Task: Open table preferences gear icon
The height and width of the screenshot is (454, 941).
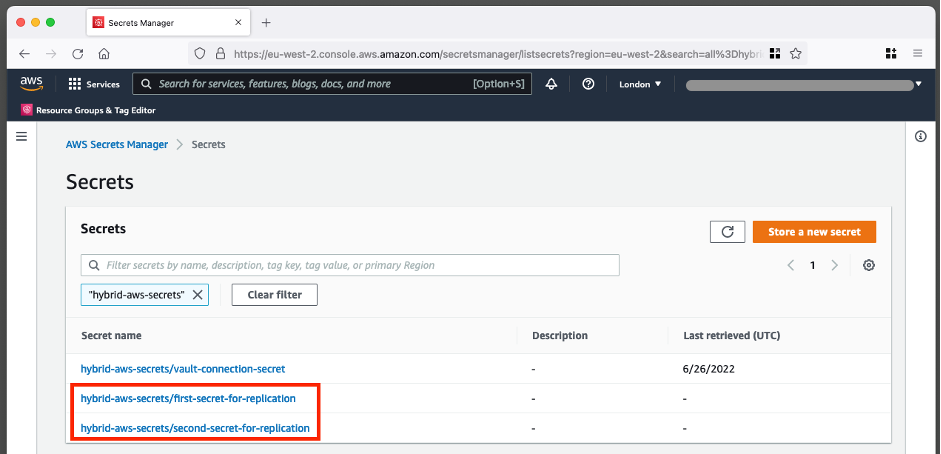Action: click(868, 265)
